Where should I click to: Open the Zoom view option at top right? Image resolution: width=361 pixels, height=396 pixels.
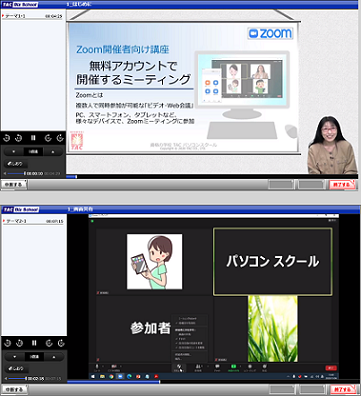tap(332, 220)
